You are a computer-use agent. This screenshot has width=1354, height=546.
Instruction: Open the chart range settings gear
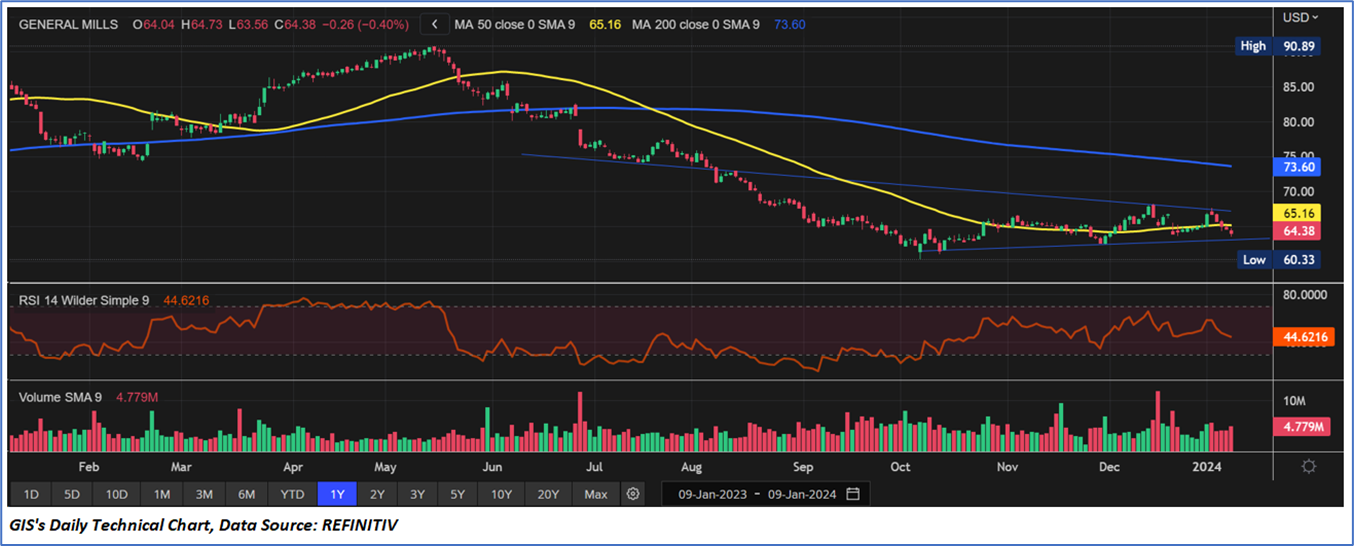(x=632, y=494)
